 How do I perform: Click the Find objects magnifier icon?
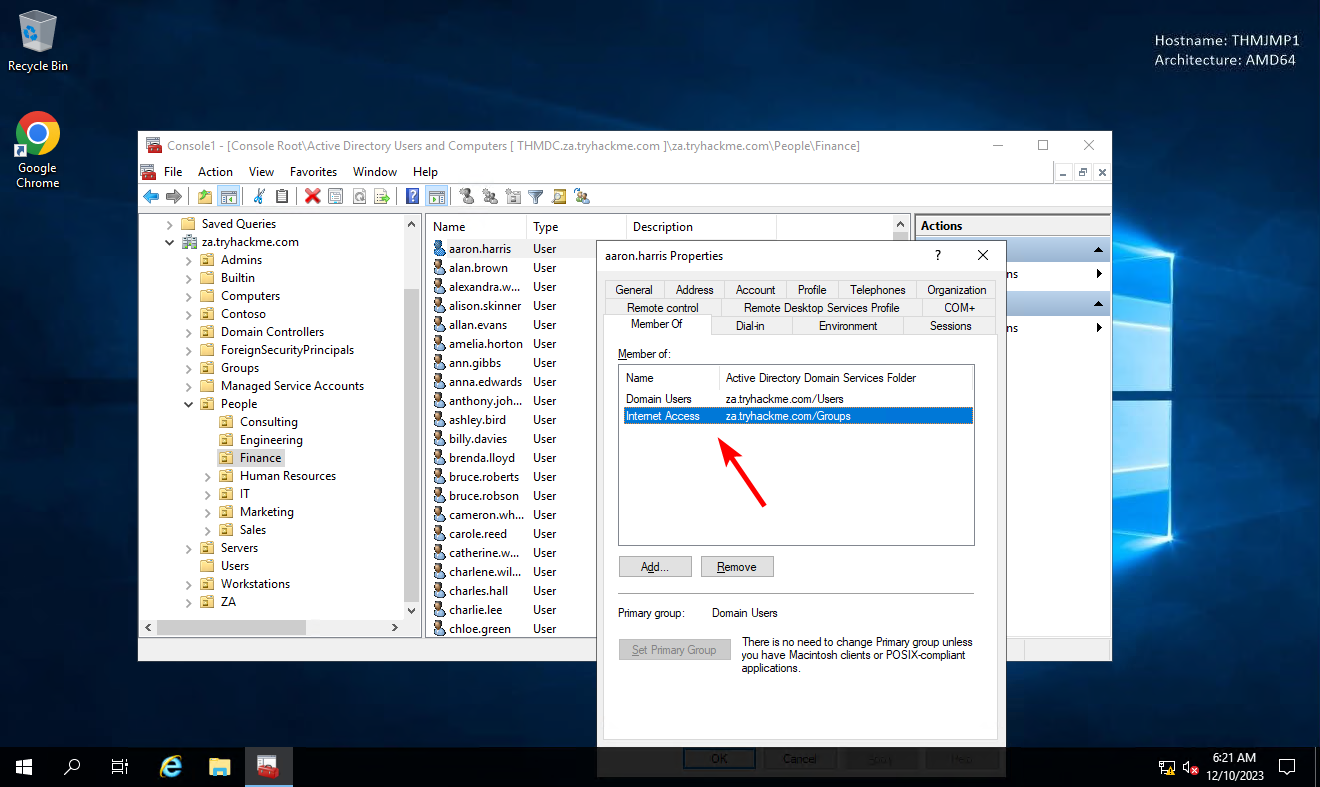click(x=559, y=197)
